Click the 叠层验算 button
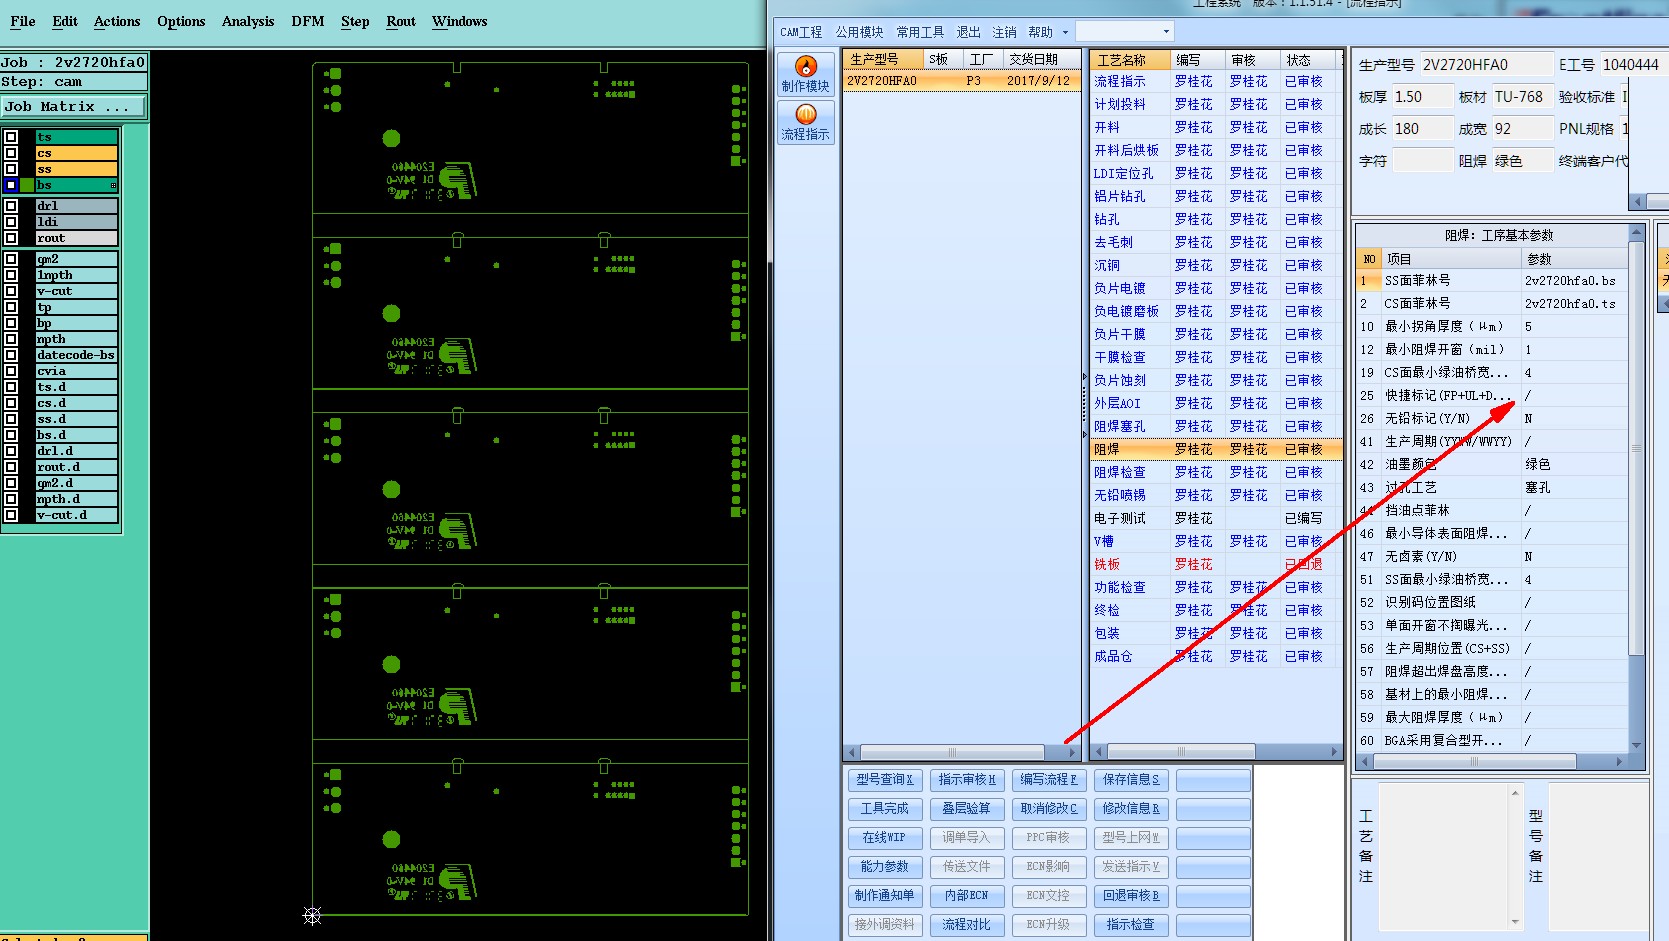Image resolution: width=1669 pixels, height=941 pixels. [966, 809]
